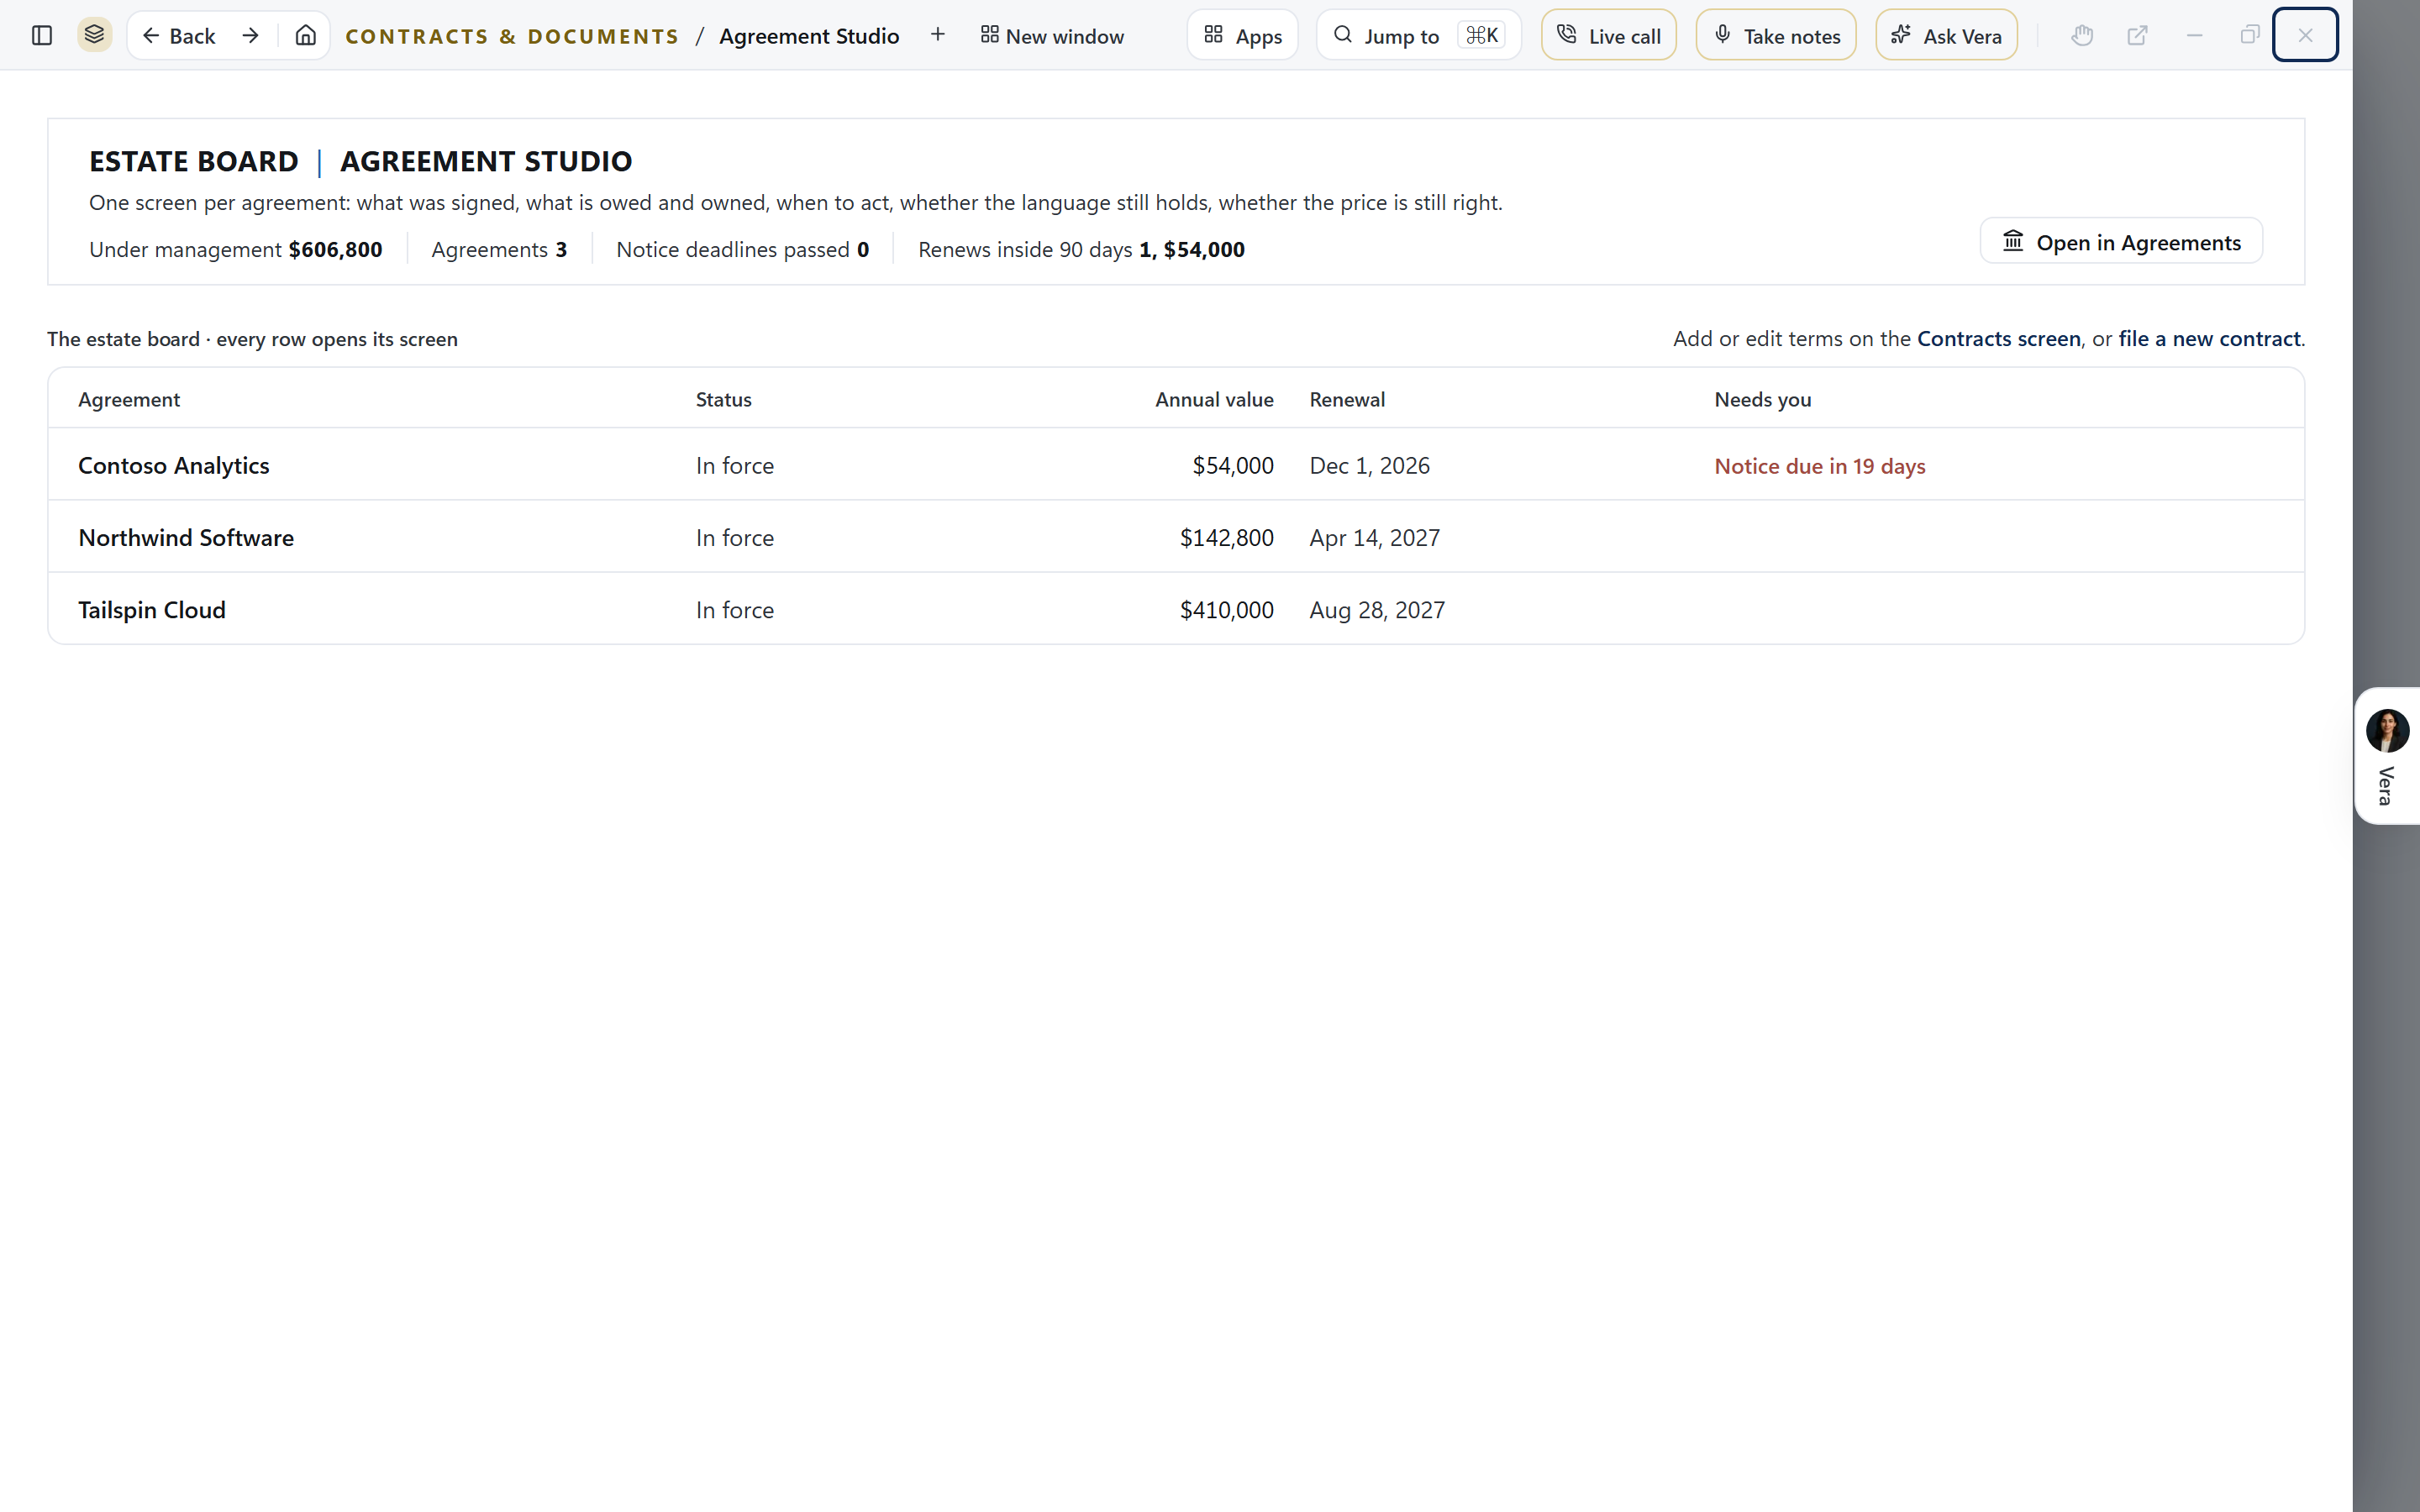Click the Notice due in 19 days alert

coord(1819,466)
